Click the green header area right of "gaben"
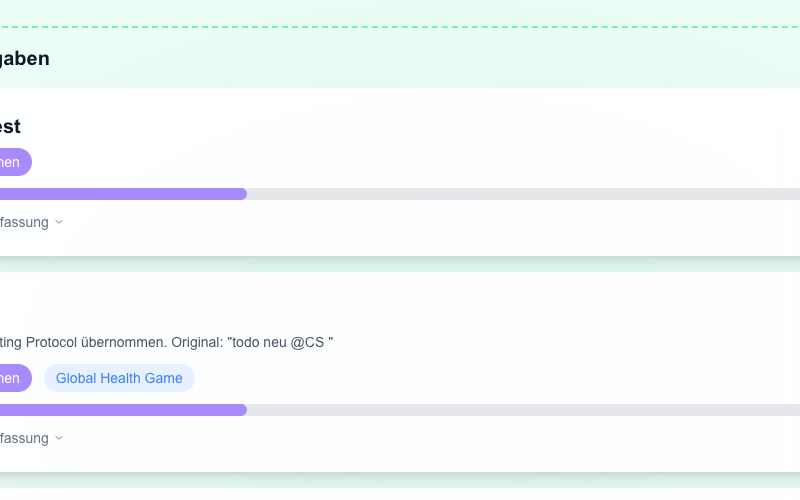800x500 pixels. 400,59
